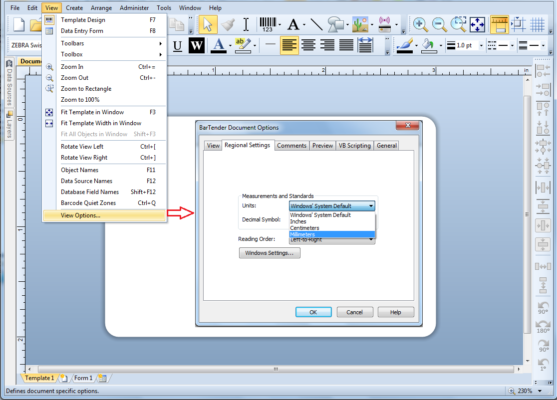Viewport: 557px width, 400px height.
Task: Expand the line thickness 1.0 pt dropdown
Action: (x=481, y=45)
